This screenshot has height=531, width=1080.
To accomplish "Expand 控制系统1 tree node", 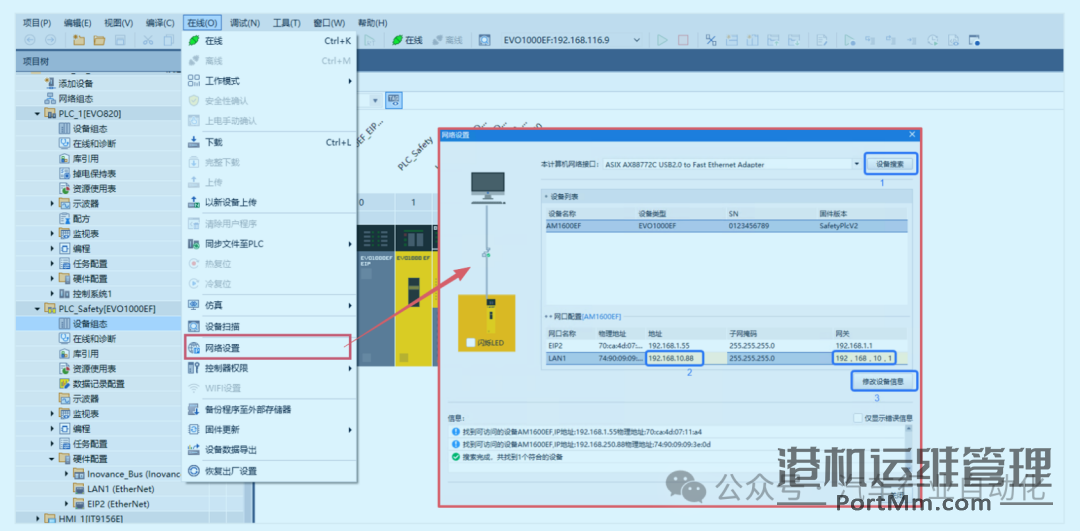I will pyautogui.click(x=52, y=293).
